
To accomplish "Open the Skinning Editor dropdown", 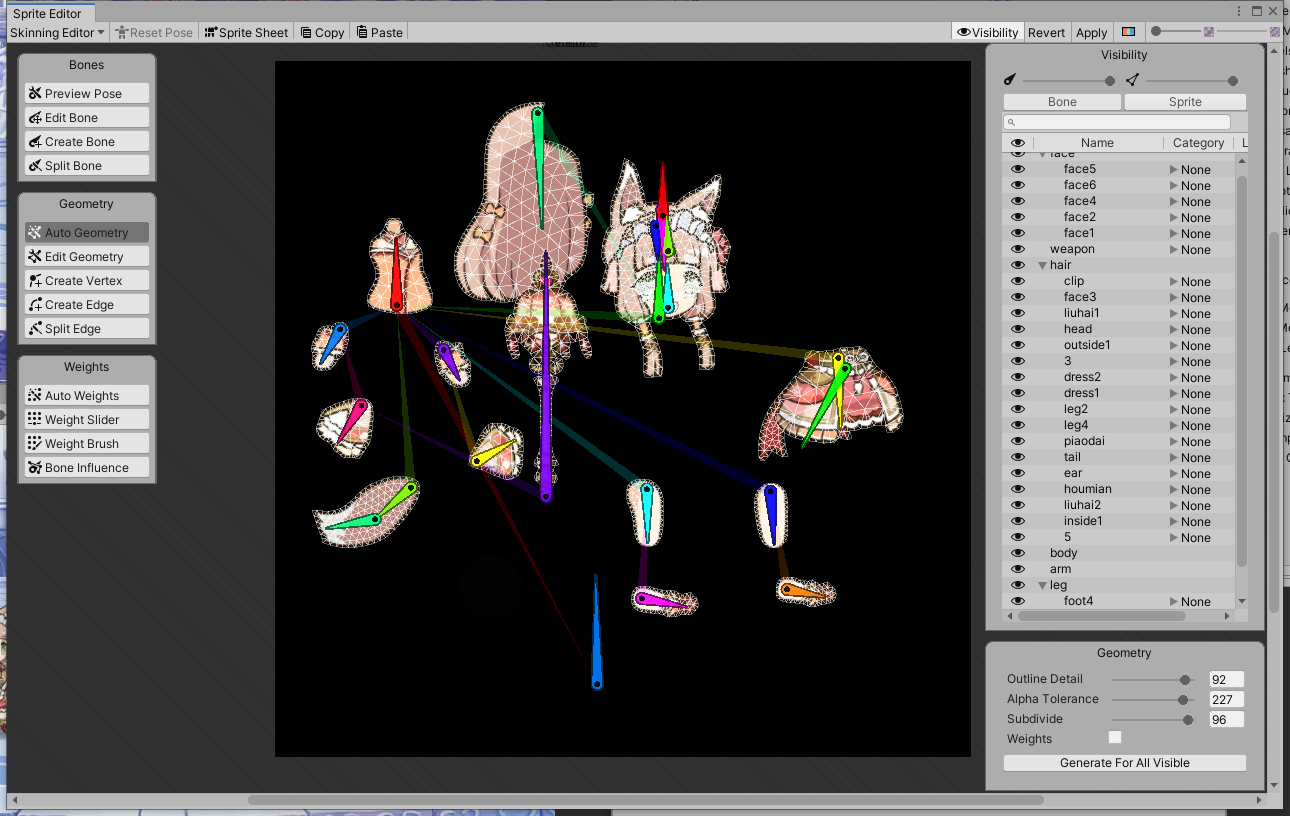I will pyautogui.click(x=57, y=32).
